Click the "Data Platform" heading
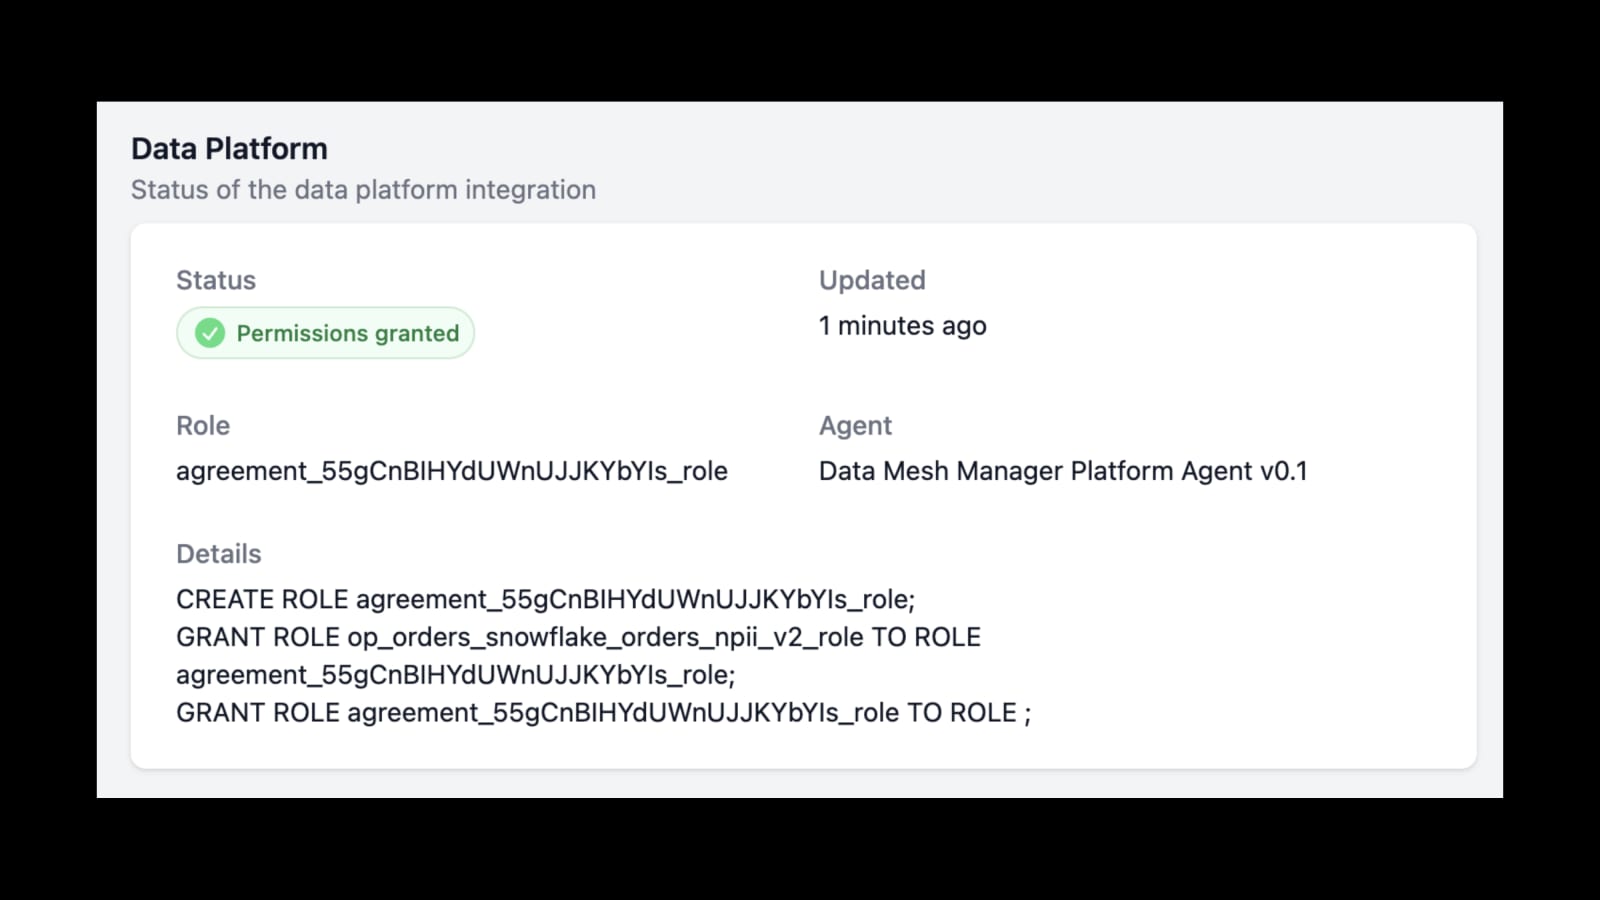 (229, 148)
